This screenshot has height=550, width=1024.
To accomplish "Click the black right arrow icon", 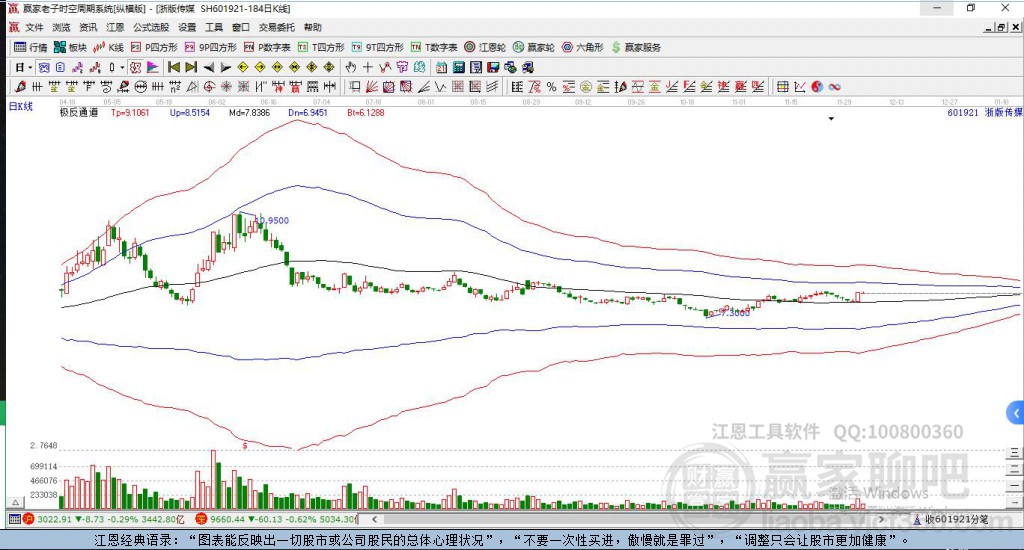I will point(226,67).
